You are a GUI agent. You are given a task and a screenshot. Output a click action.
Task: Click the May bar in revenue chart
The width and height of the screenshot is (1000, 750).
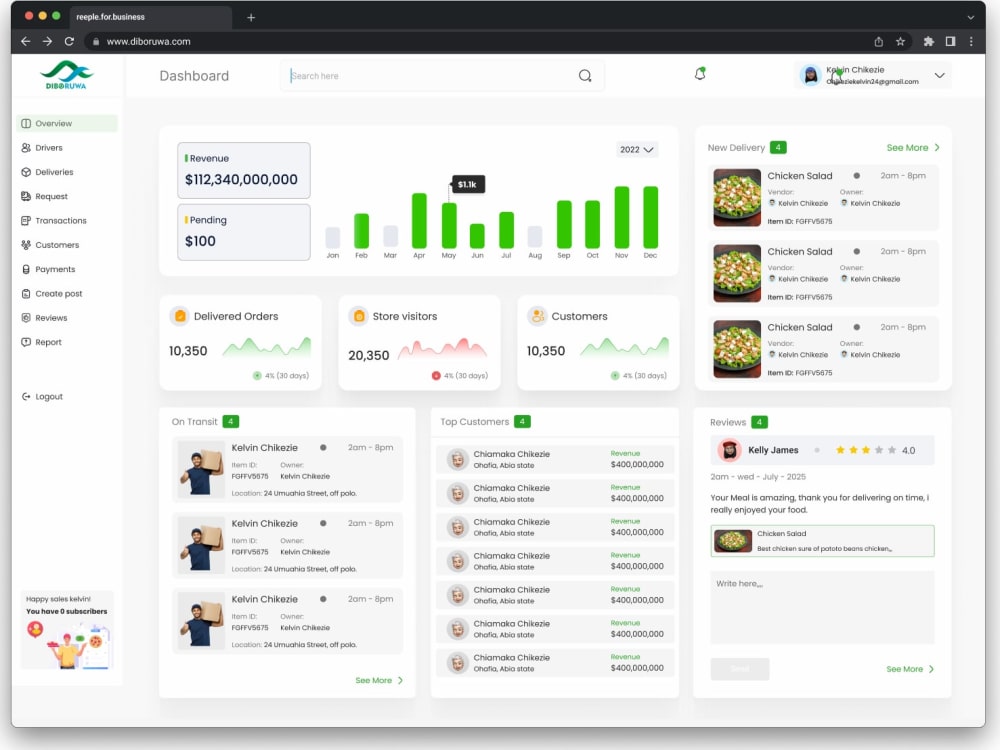click(449, 225)
